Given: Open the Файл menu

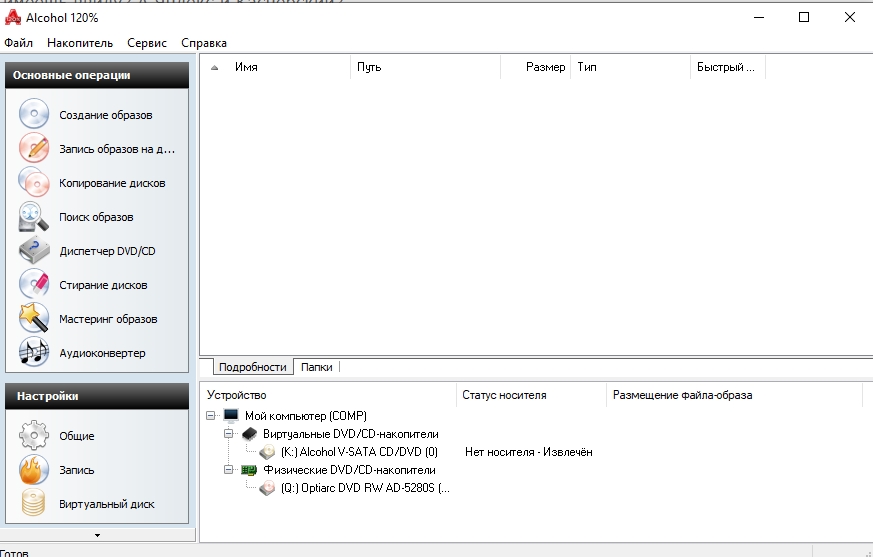Looking at the screenshot, I should click(18, 43).
